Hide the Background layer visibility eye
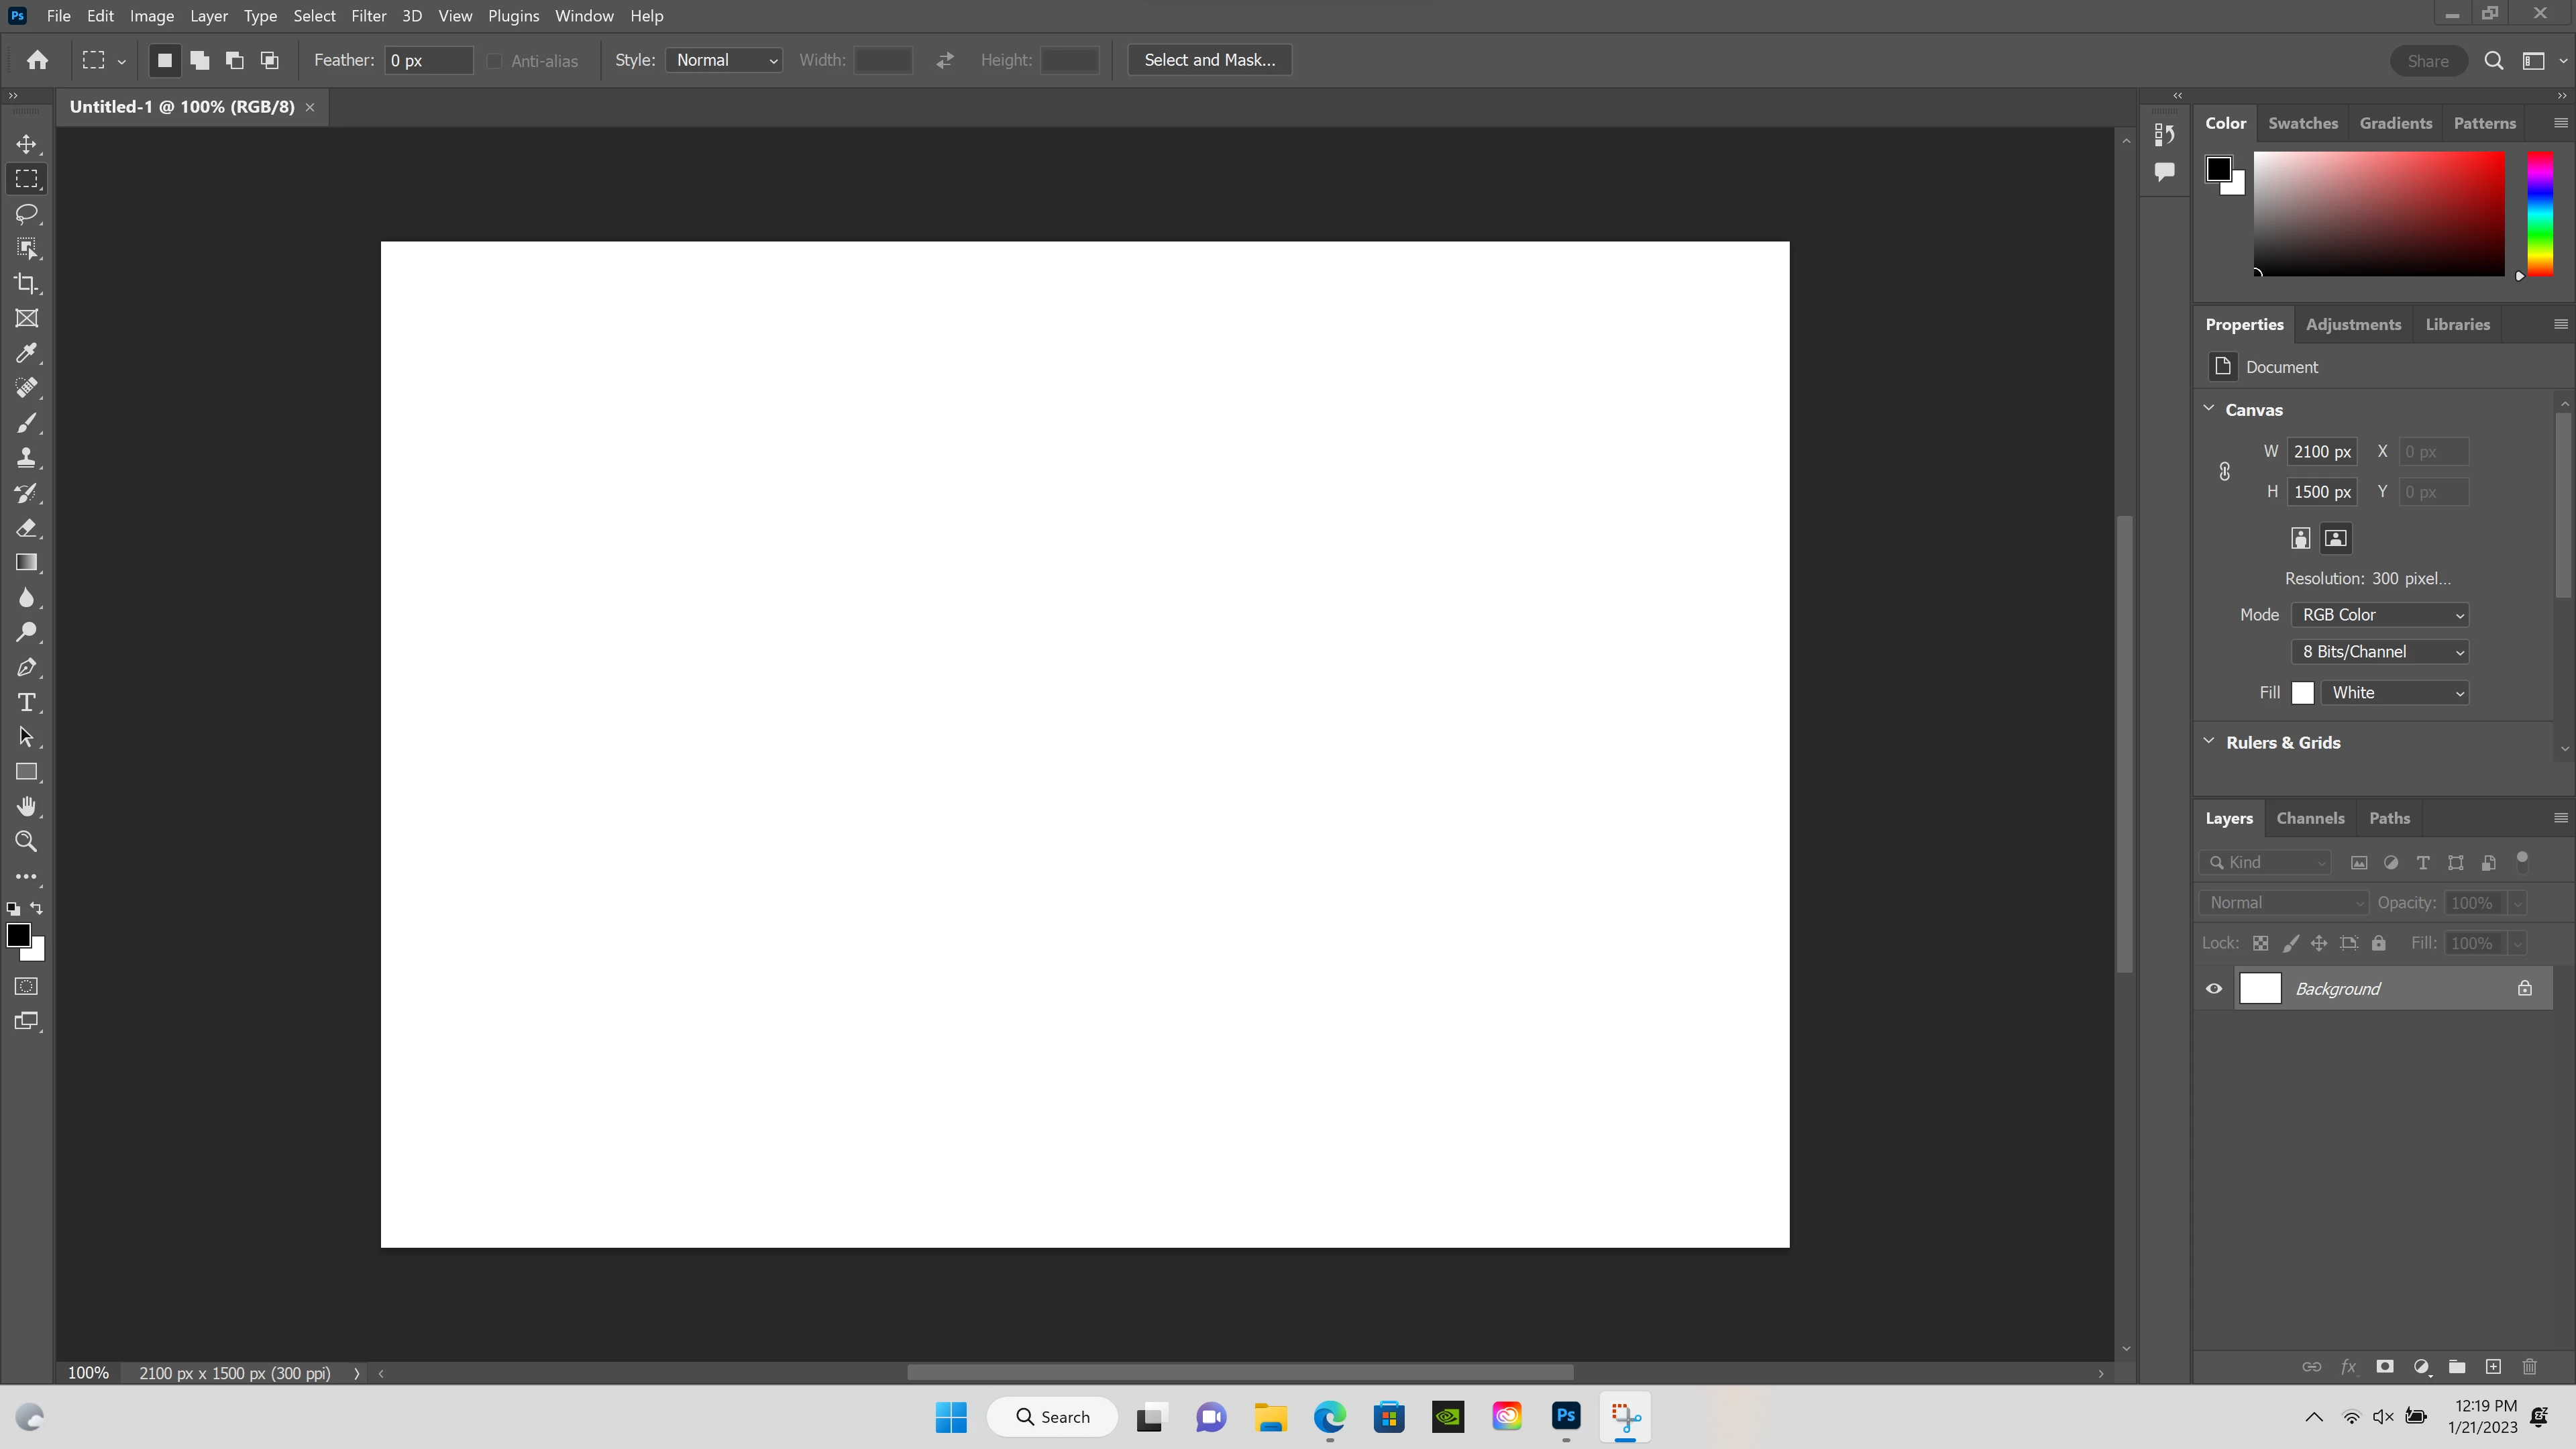This screenshot has width=2576, height=1449. (2214, 989)
